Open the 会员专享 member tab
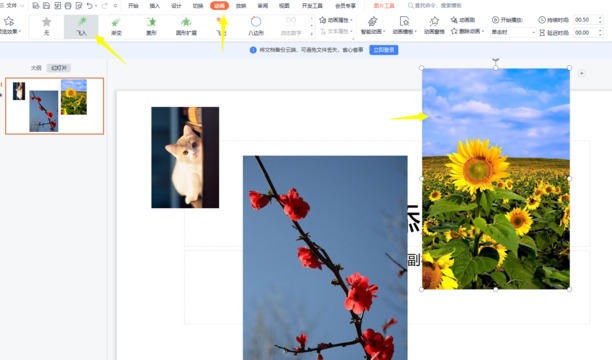 click(x=345, y=5)
